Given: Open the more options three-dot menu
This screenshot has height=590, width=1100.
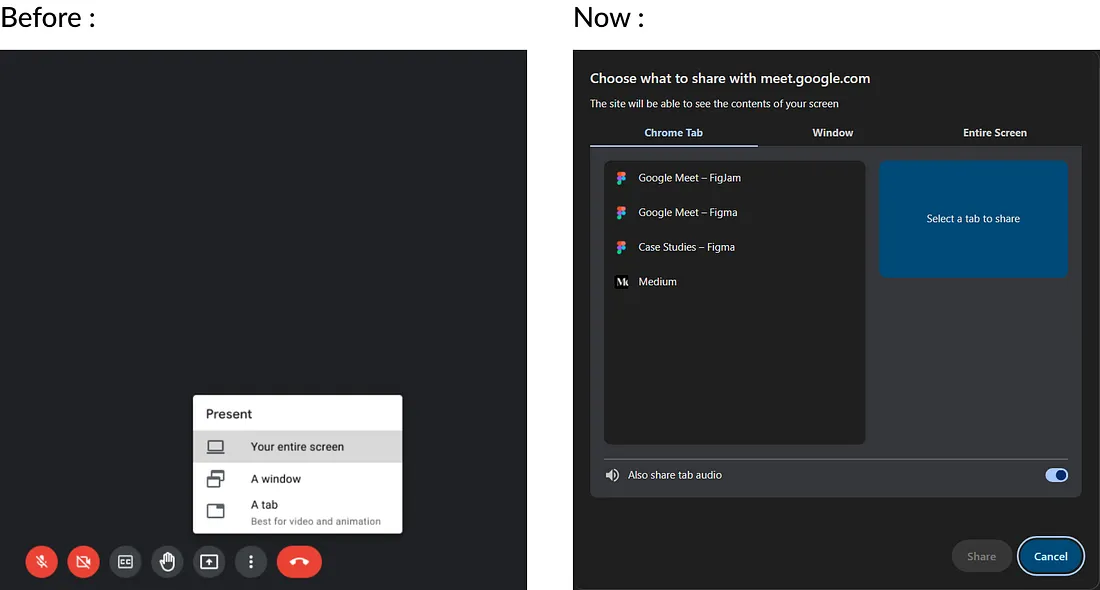Looking at the screenshot, I should 251,561.
